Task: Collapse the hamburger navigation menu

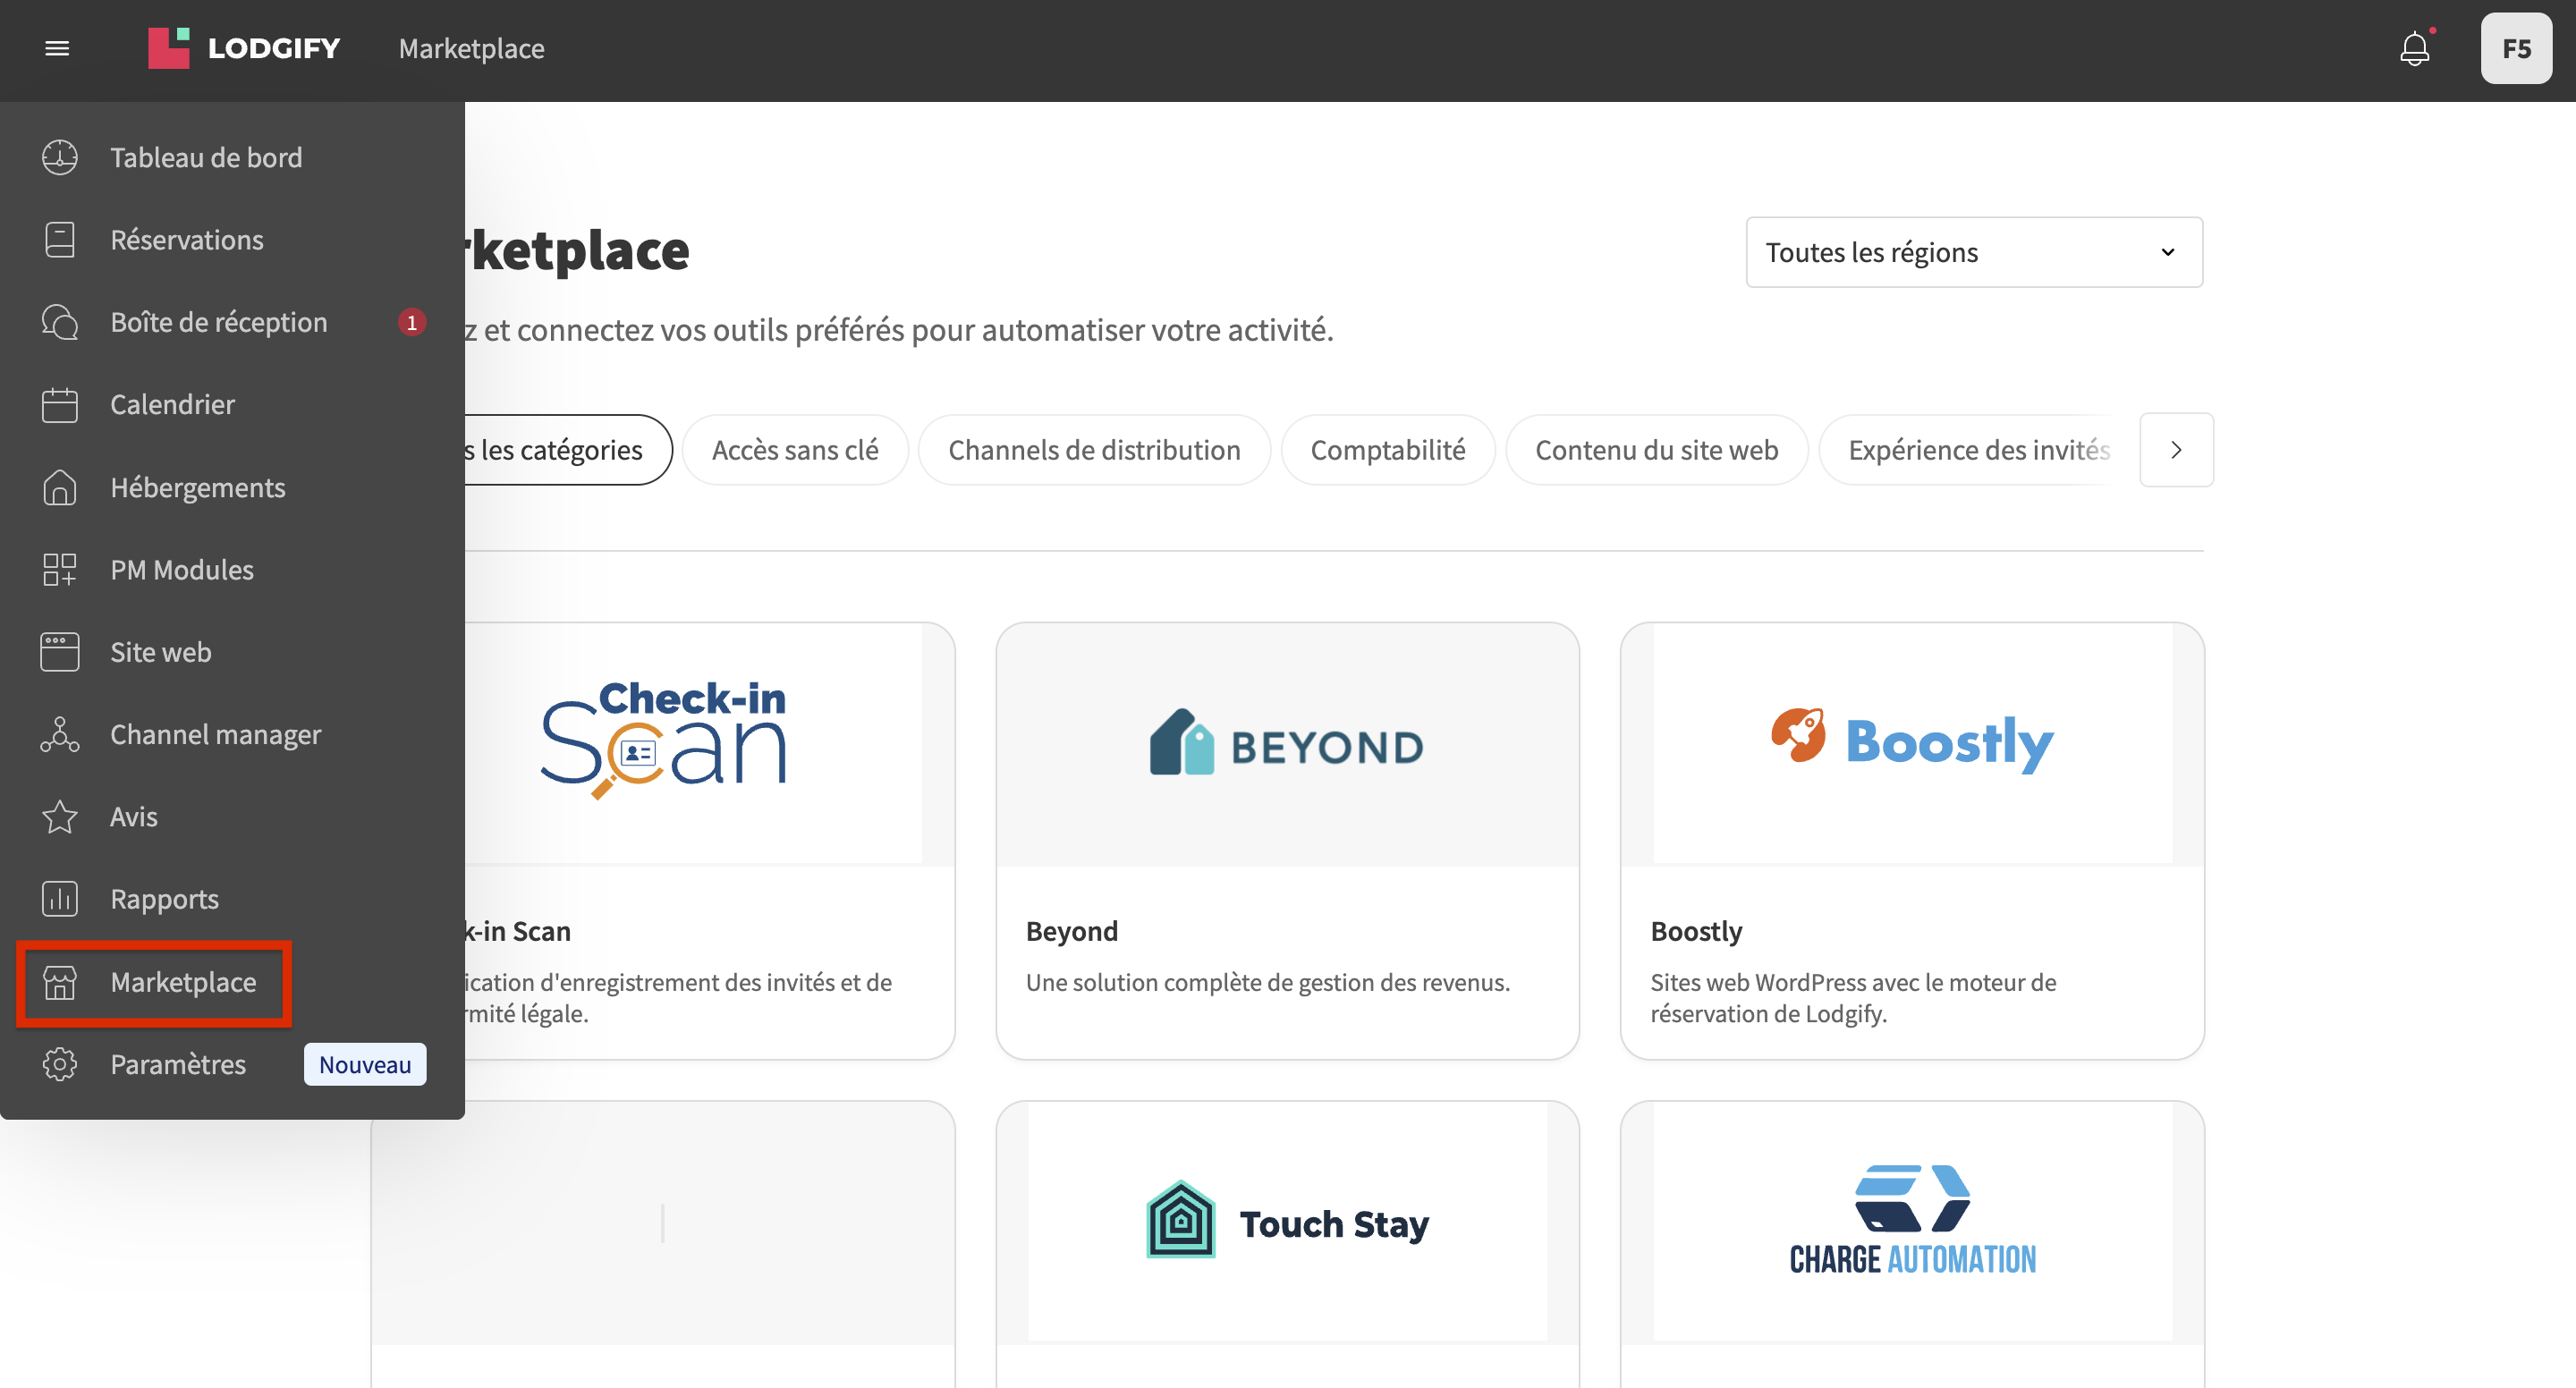Action: (x=57, y=48)
